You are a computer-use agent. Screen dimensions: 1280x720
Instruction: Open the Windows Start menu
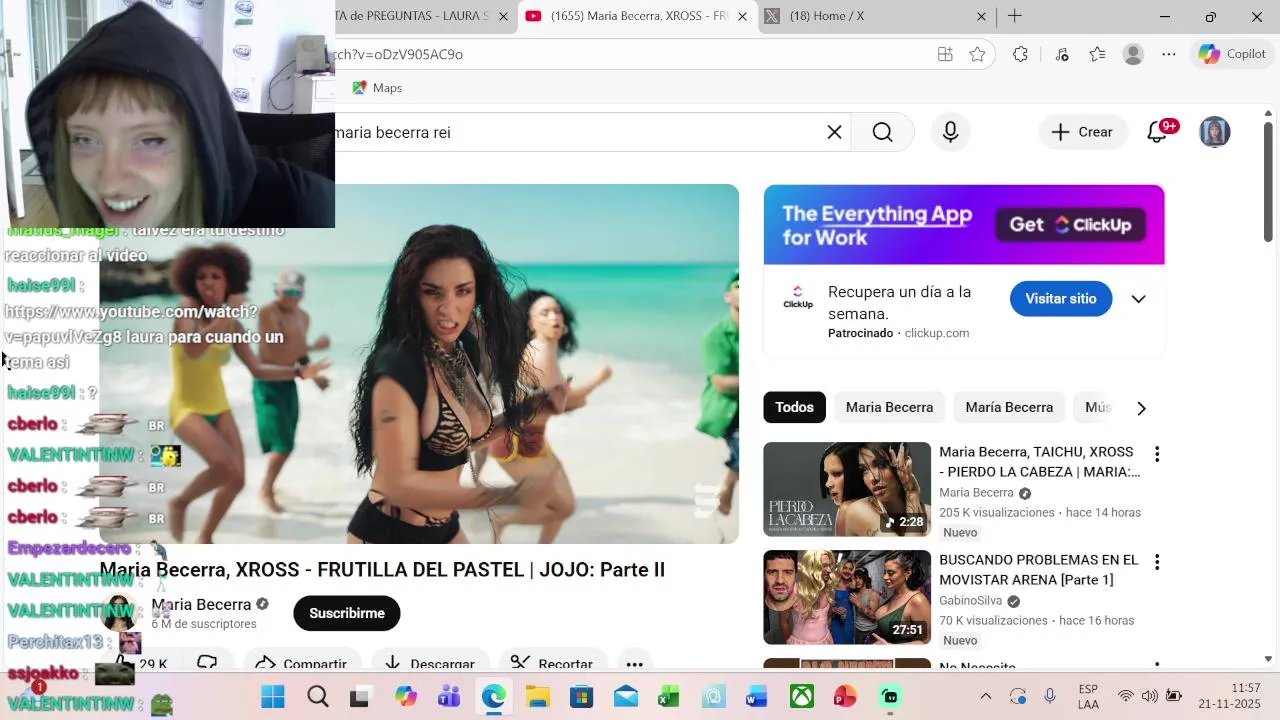click(272, 696)
